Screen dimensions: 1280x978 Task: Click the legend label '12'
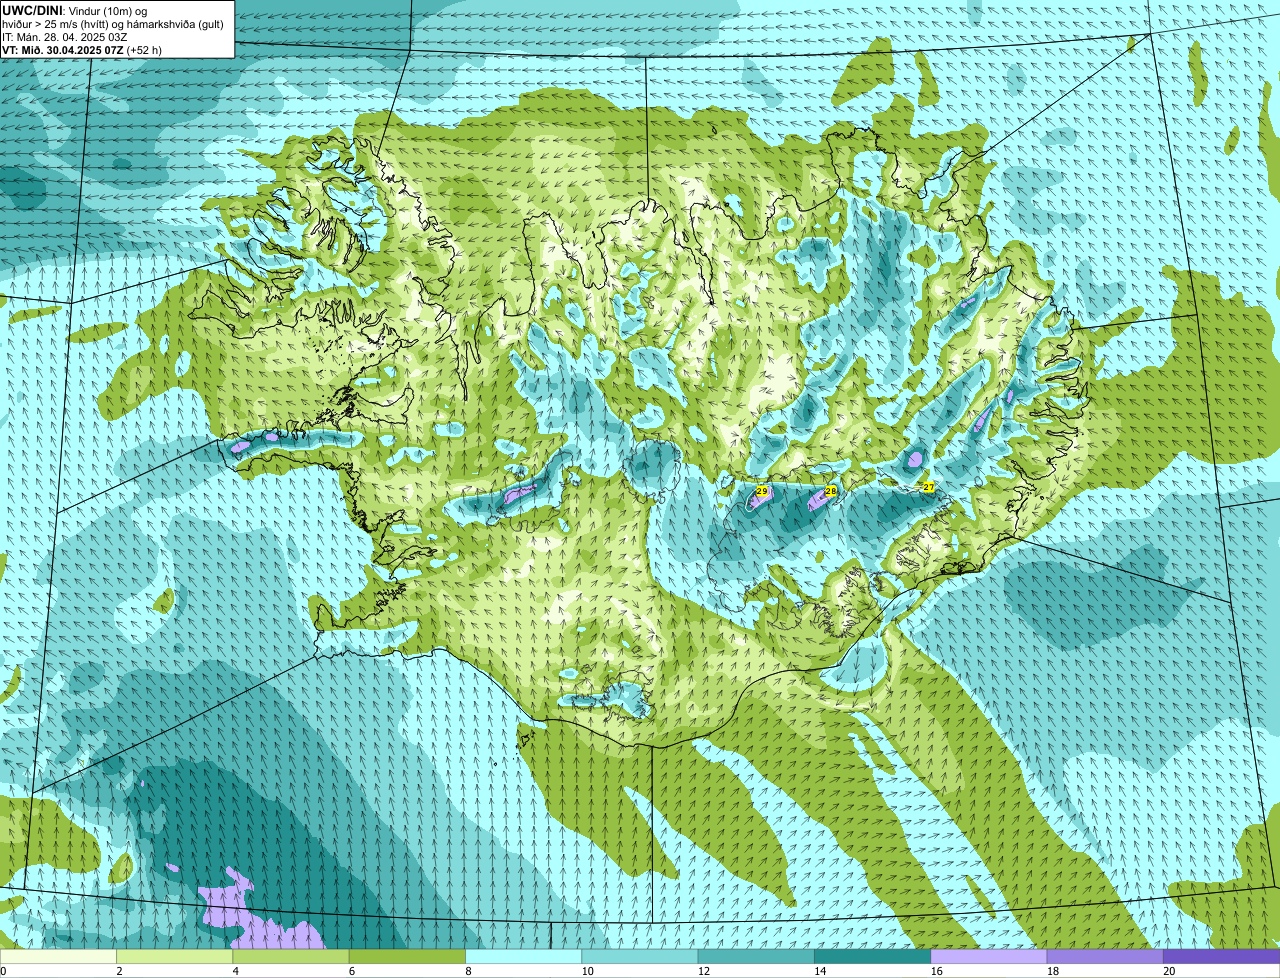703,971
